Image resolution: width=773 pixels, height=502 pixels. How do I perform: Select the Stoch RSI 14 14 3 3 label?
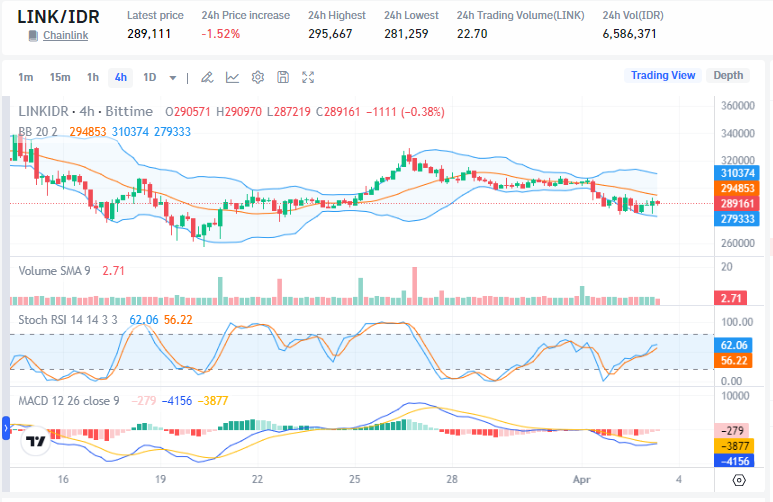click(68, 320)
